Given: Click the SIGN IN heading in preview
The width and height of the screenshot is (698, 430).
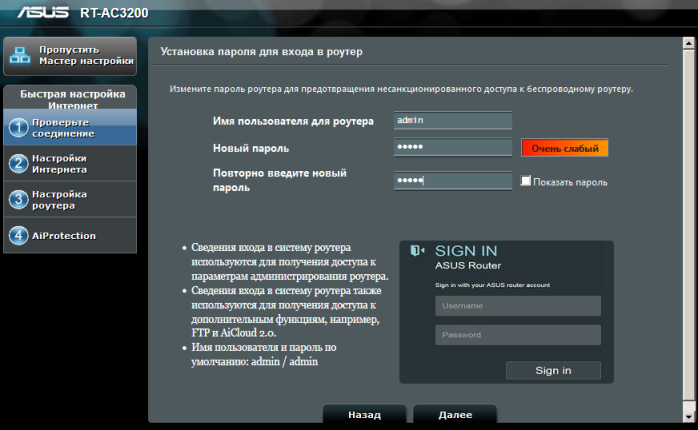Looking at the screenshot, I should [x=466, y=251].
